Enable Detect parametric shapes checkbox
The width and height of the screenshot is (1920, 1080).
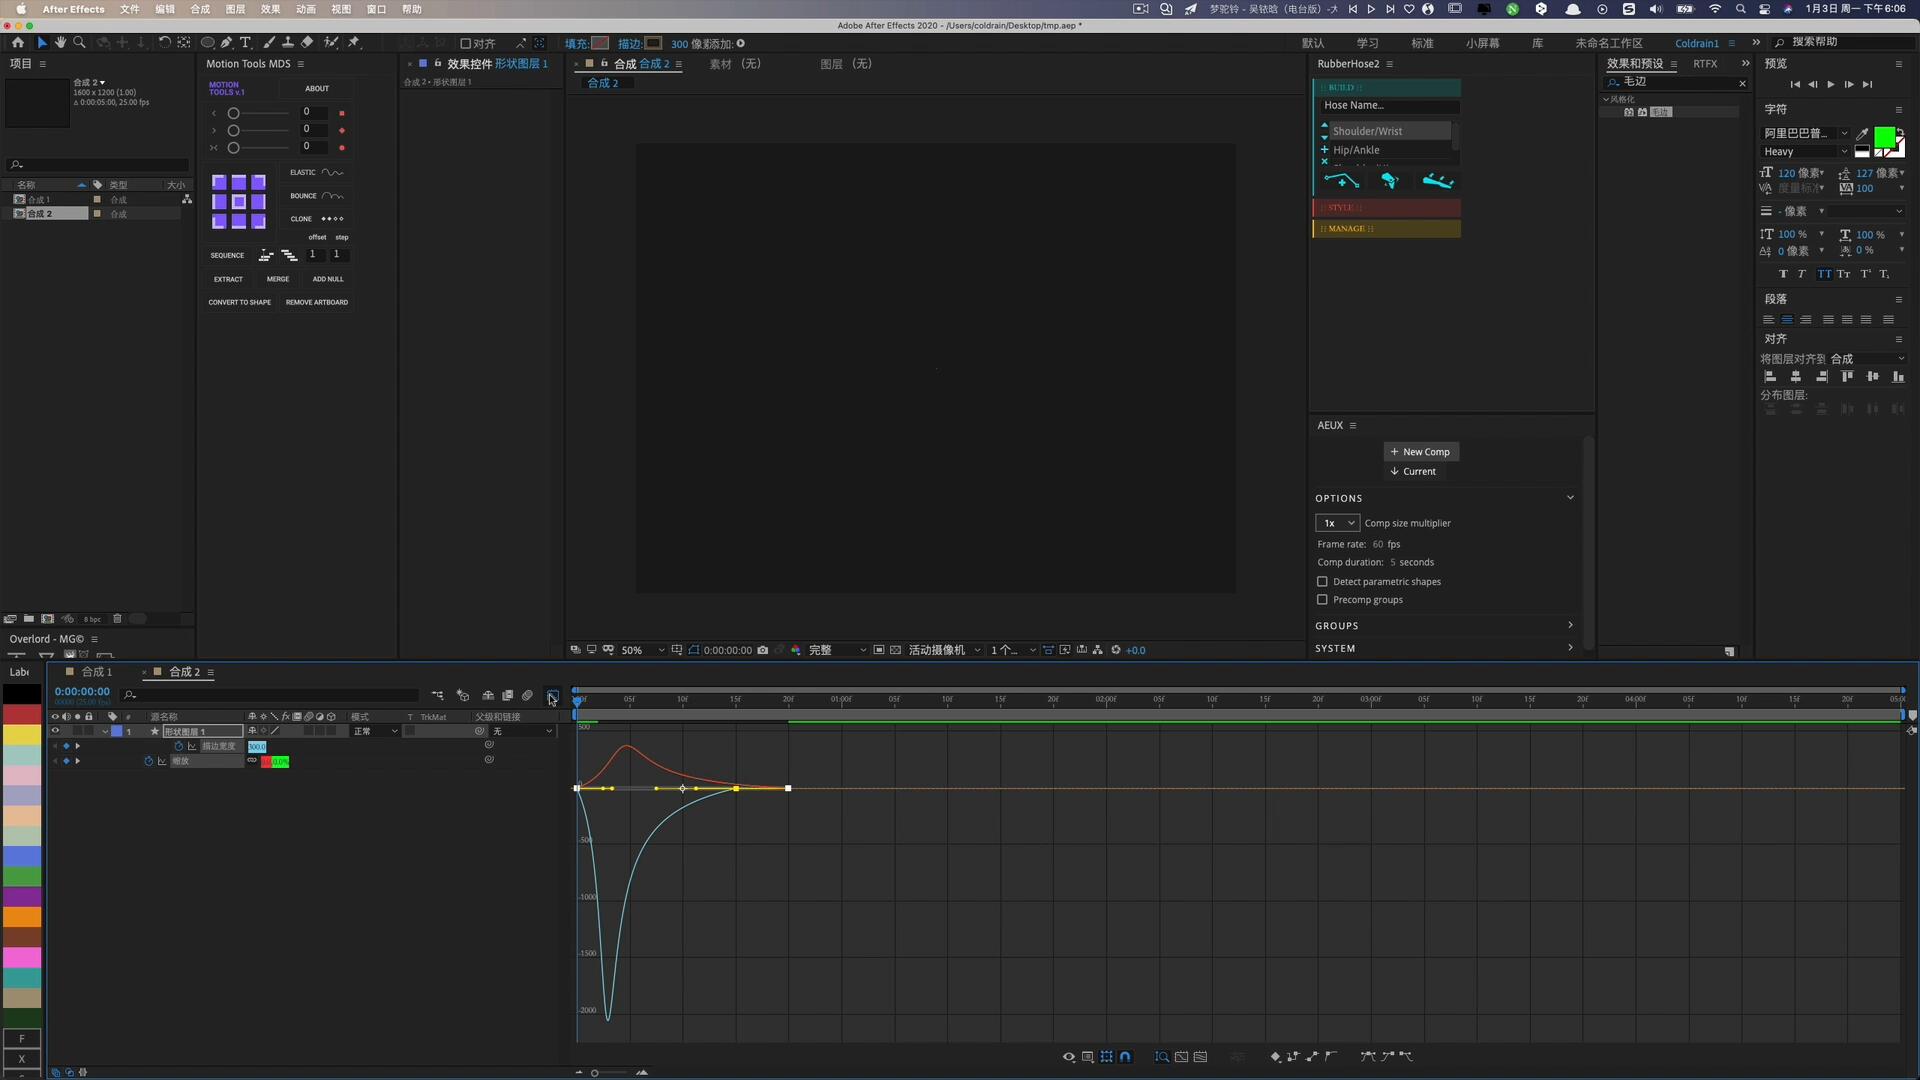click(1322, 581)
